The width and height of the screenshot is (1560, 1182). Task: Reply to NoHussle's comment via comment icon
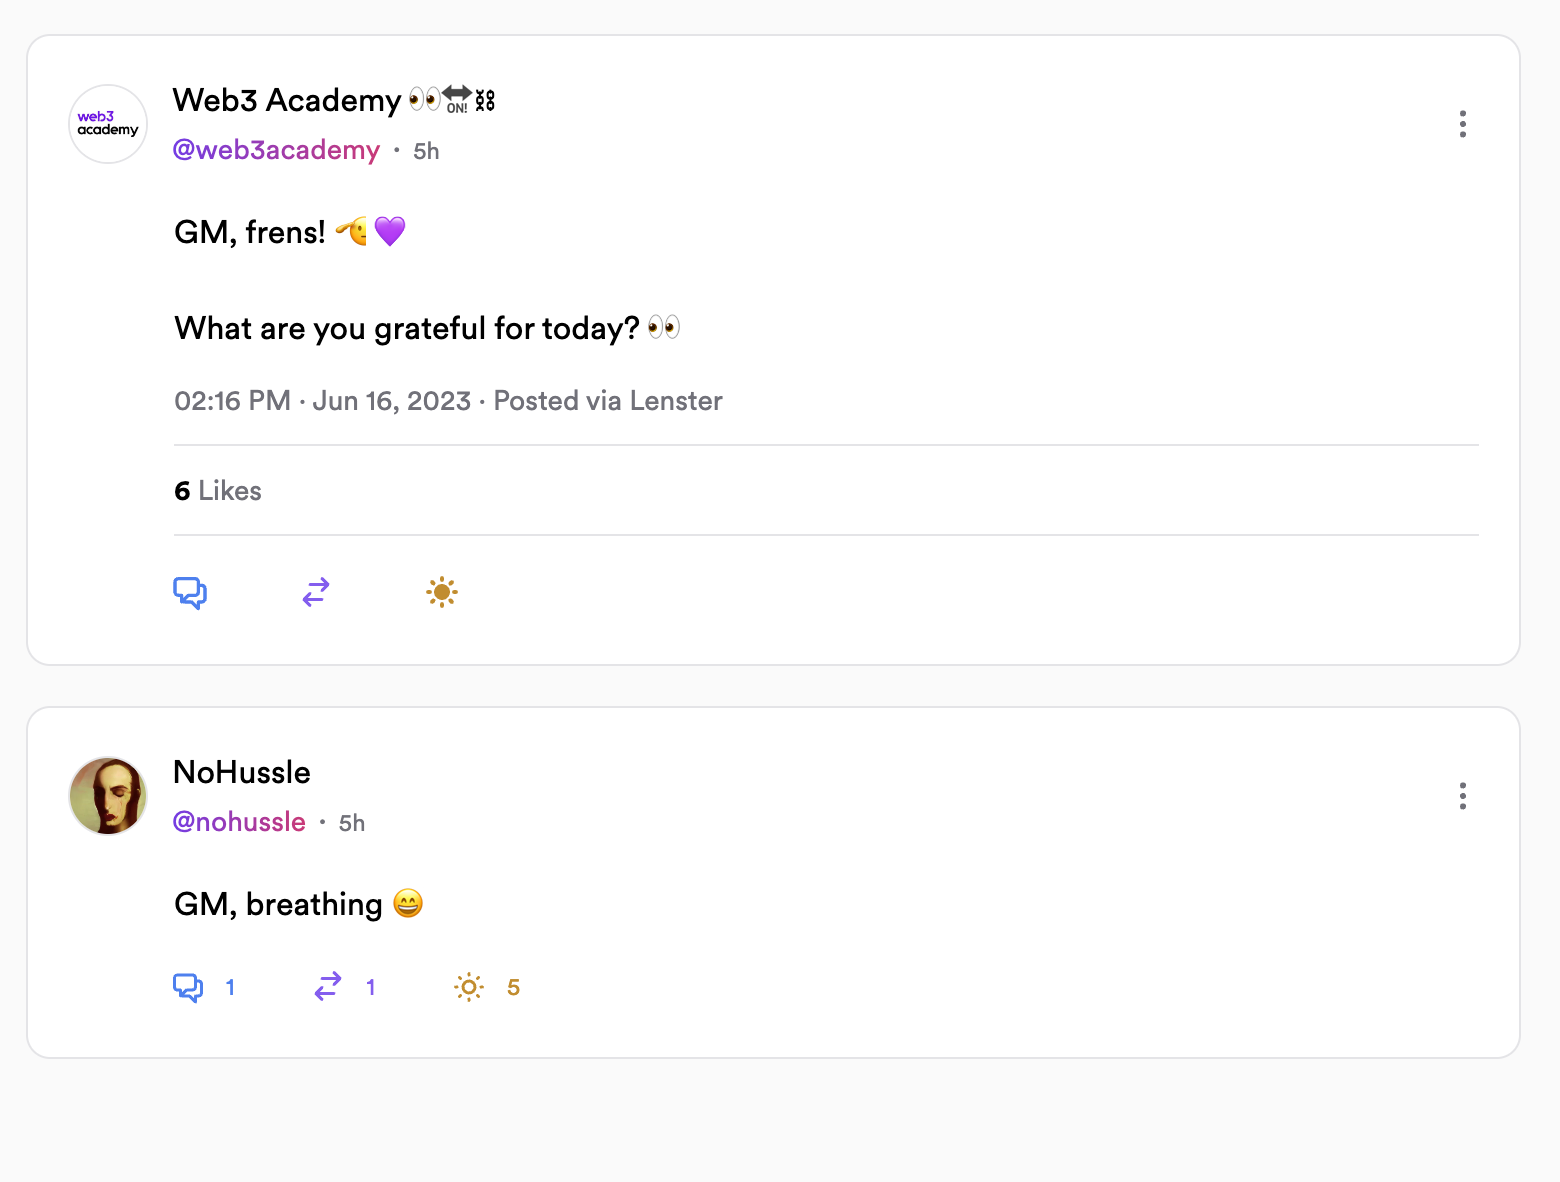[x=188, y=988]
